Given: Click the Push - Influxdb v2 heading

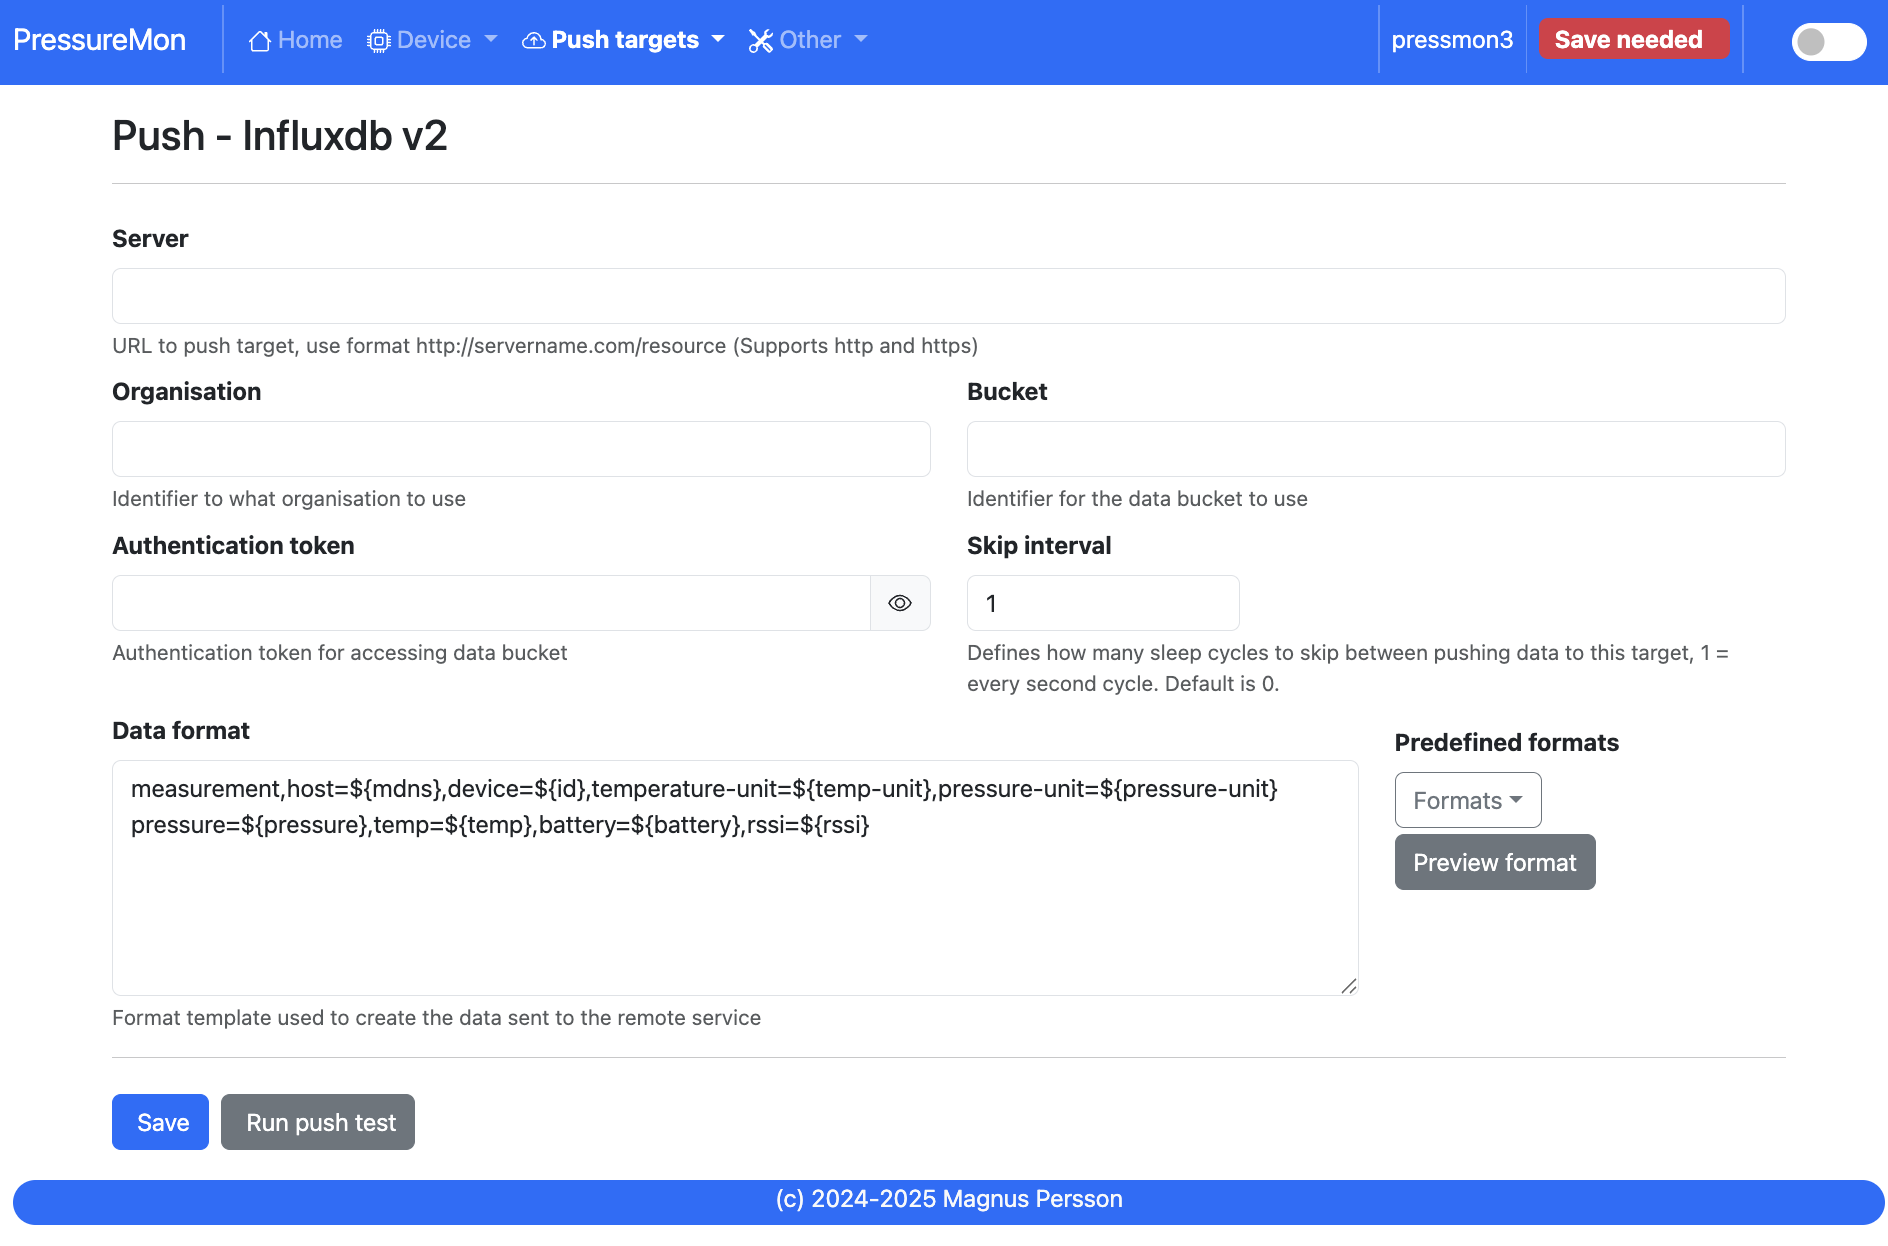Looking at the screenshot, I should [280, 136].
